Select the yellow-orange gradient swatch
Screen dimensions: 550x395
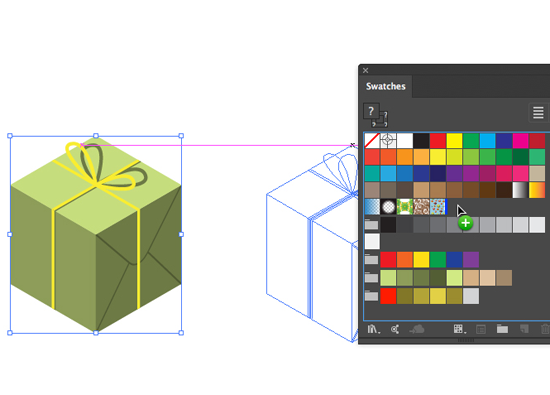click(x=537, y=190)
